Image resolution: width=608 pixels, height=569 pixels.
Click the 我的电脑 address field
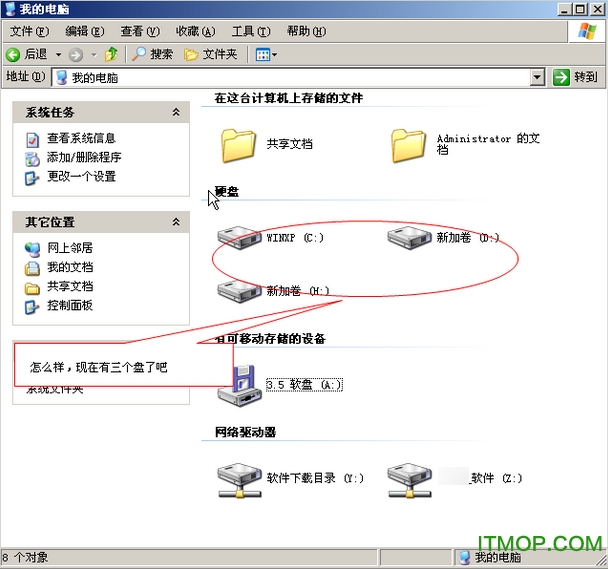(x=292, y=78)
